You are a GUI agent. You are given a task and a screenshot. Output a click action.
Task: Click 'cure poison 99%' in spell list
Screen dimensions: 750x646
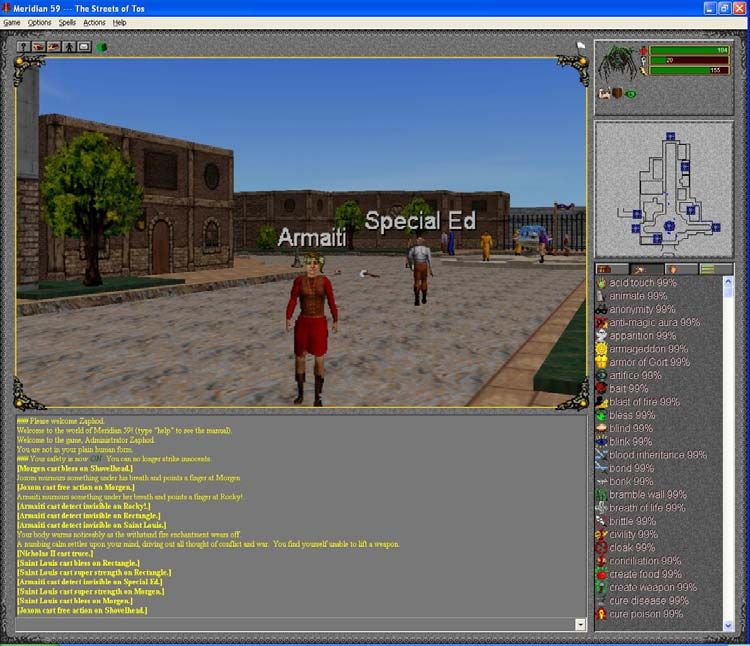click(x=646, y=614)
